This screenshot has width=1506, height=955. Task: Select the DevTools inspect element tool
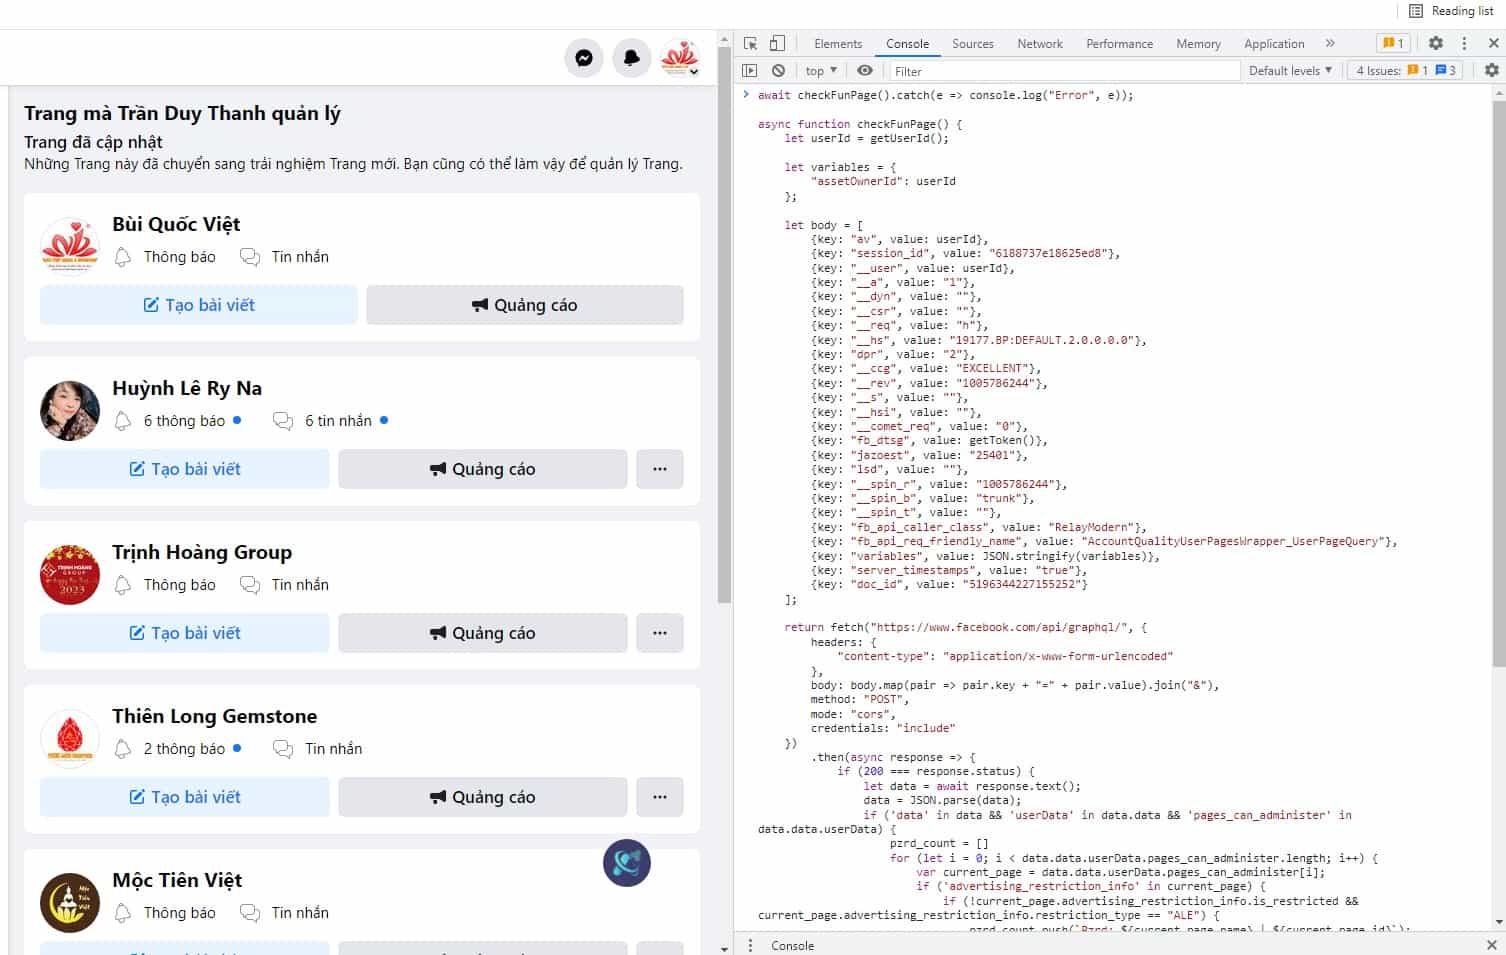pos(751,43)
